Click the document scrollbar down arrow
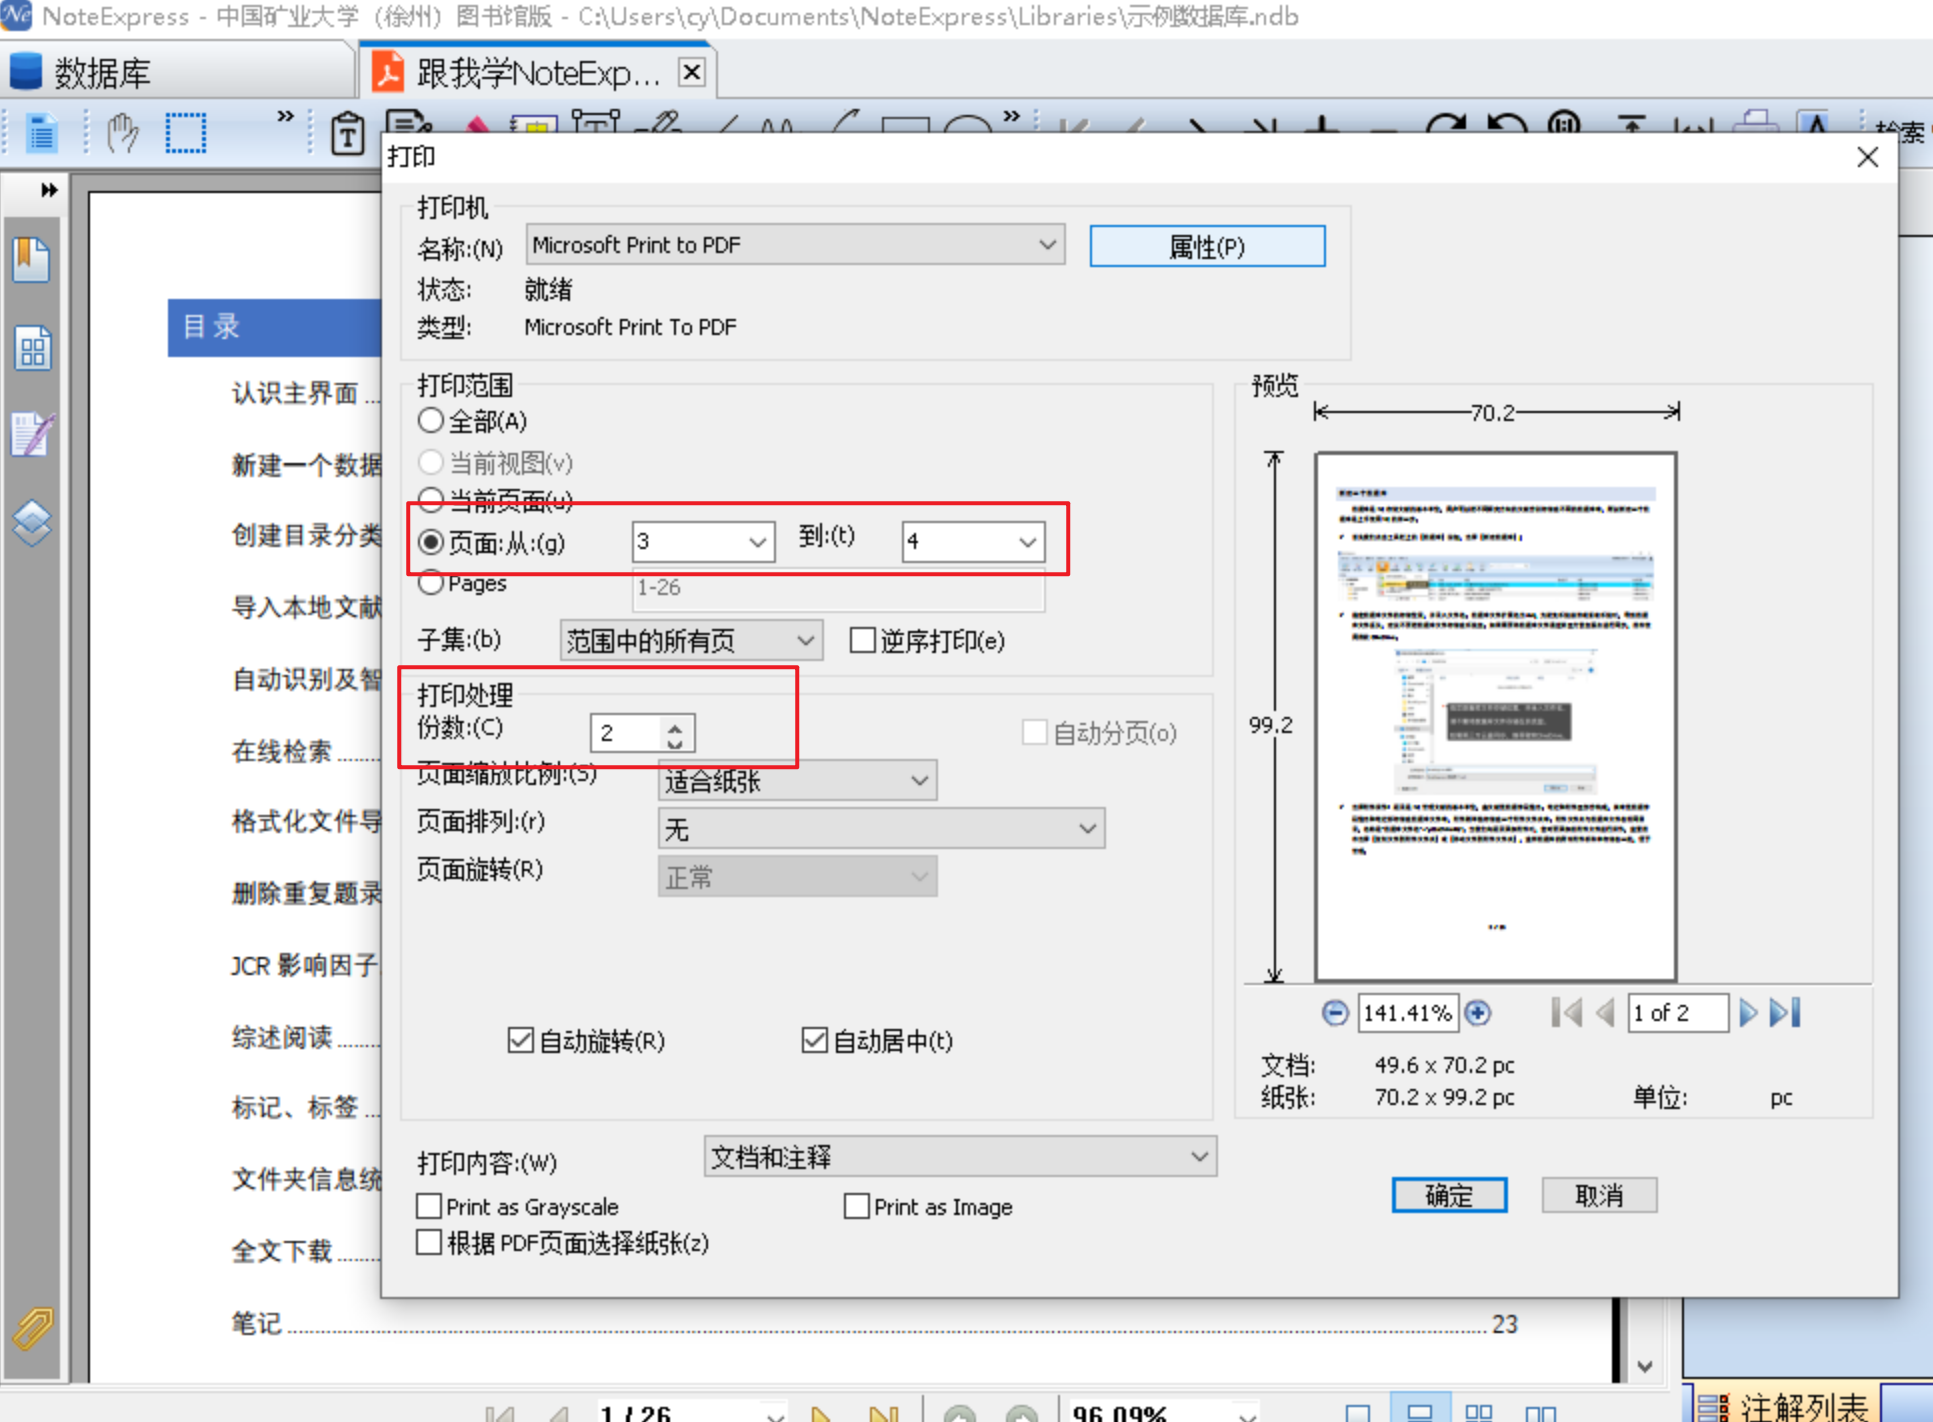The height and width of the screenshot is (1422, 1933). (x=1645, y=1365)
